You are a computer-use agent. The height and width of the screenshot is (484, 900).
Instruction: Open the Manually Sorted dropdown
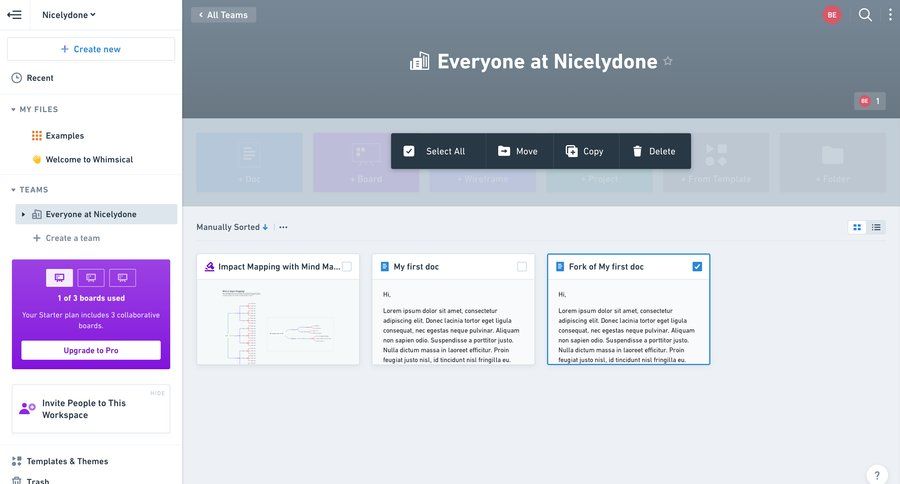[x=232, y=227]
